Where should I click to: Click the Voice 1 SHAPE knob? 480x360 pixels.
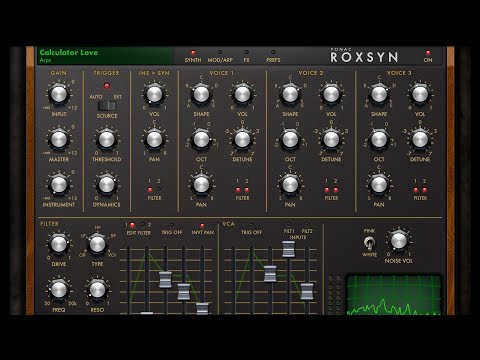[x=201, y=94]
